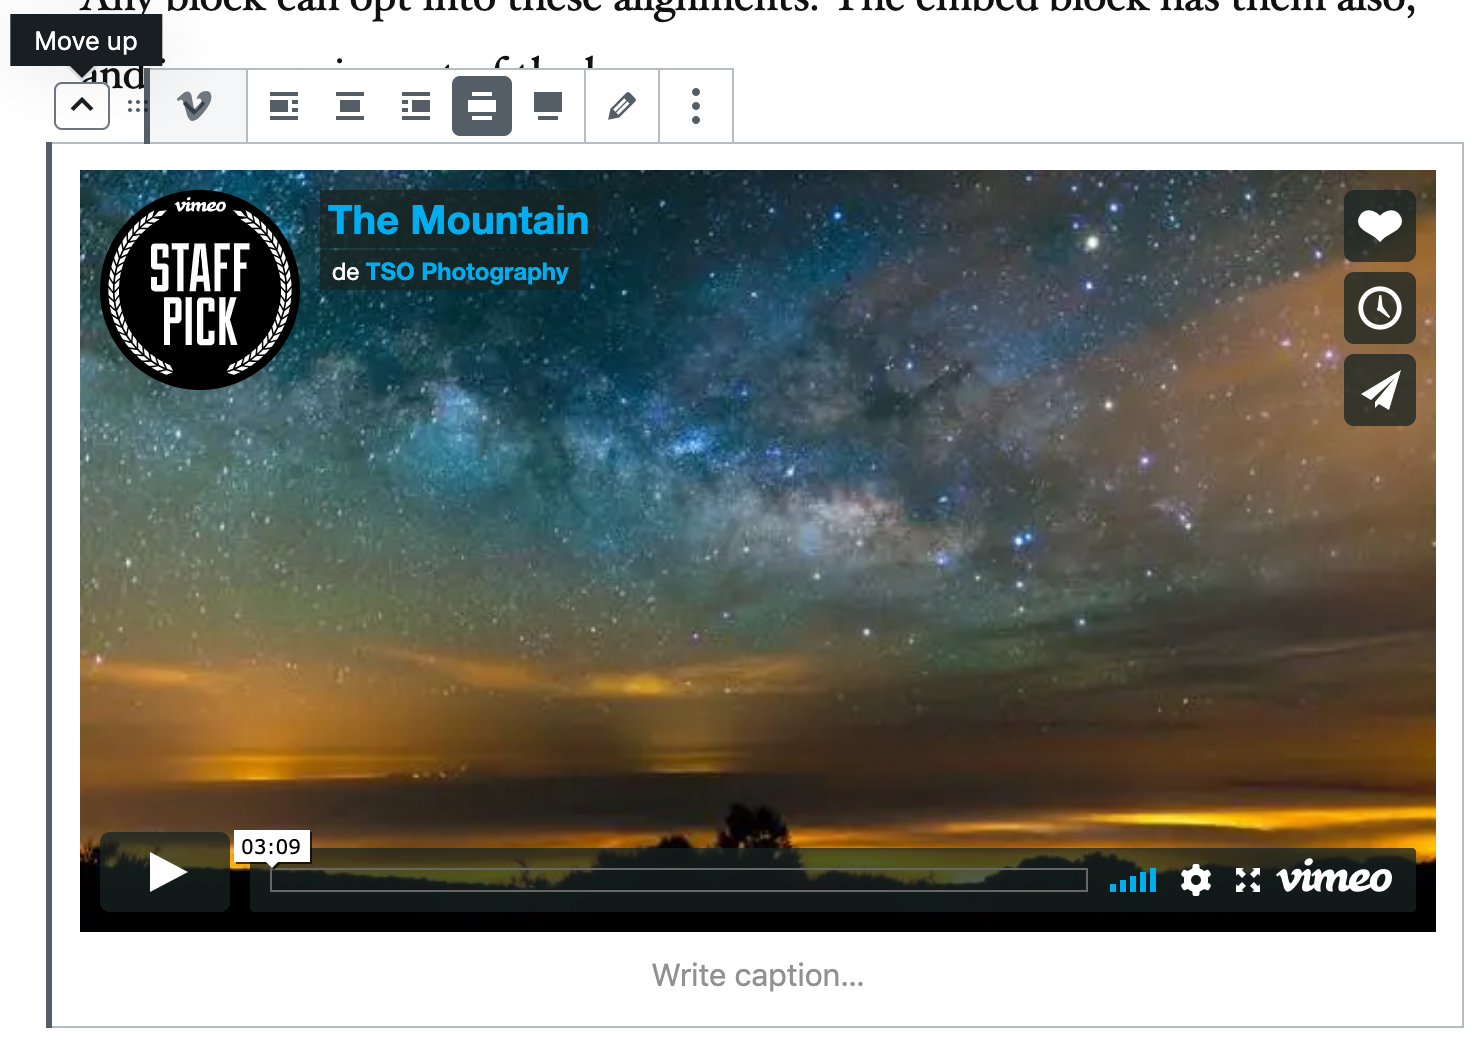
Task: Add video to Watch Later
Action: coord(1380,308)
